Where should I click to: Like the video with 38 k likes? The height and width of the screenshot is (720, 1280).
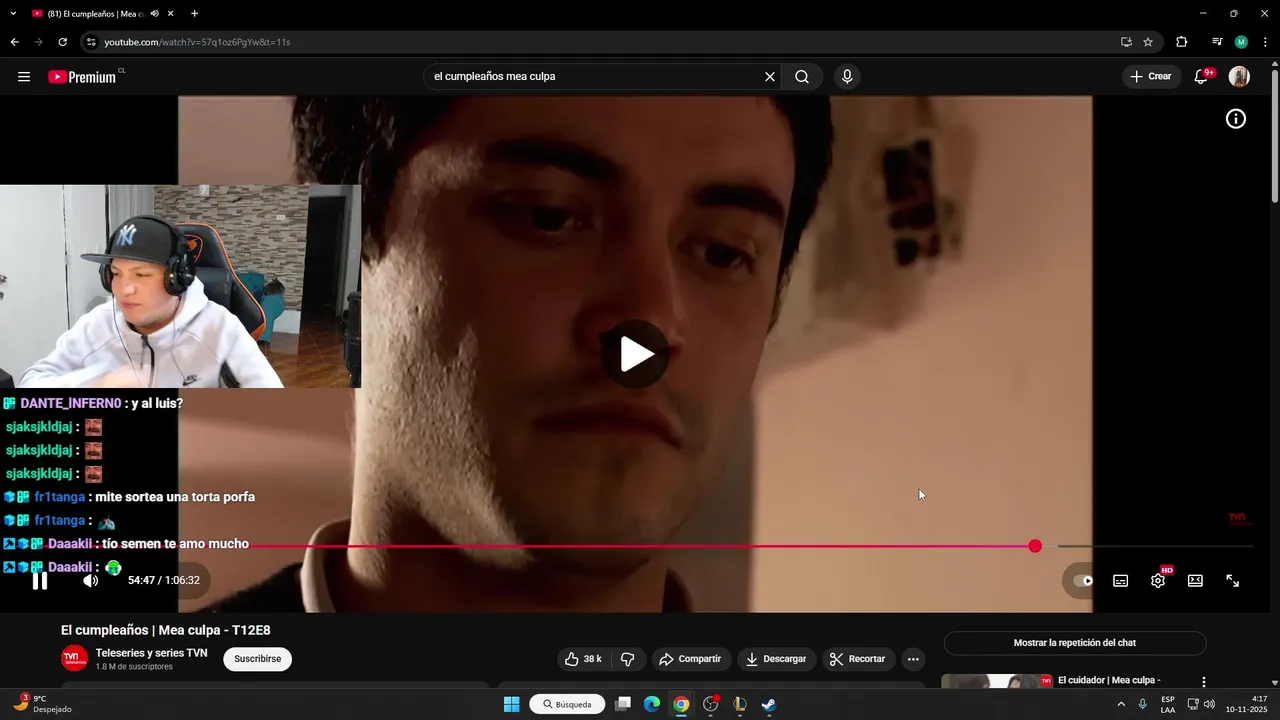coord(583,659)
